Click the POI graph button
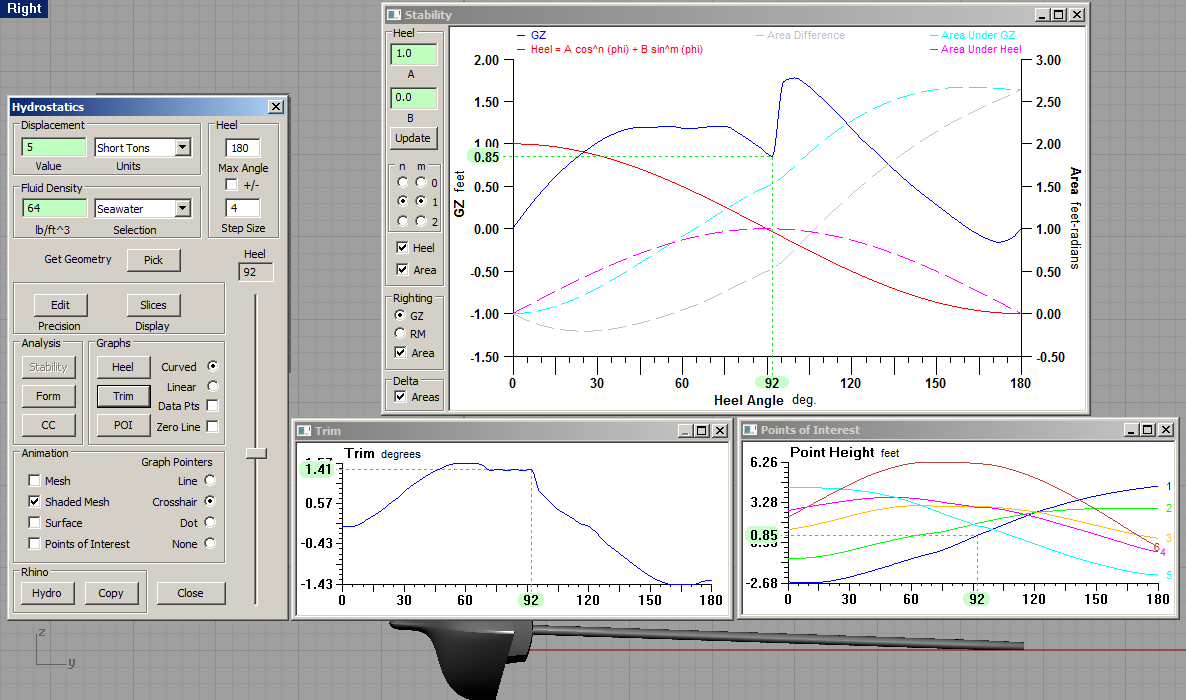The height and width of the screenshot is (700, 1186). coord(123,425)
